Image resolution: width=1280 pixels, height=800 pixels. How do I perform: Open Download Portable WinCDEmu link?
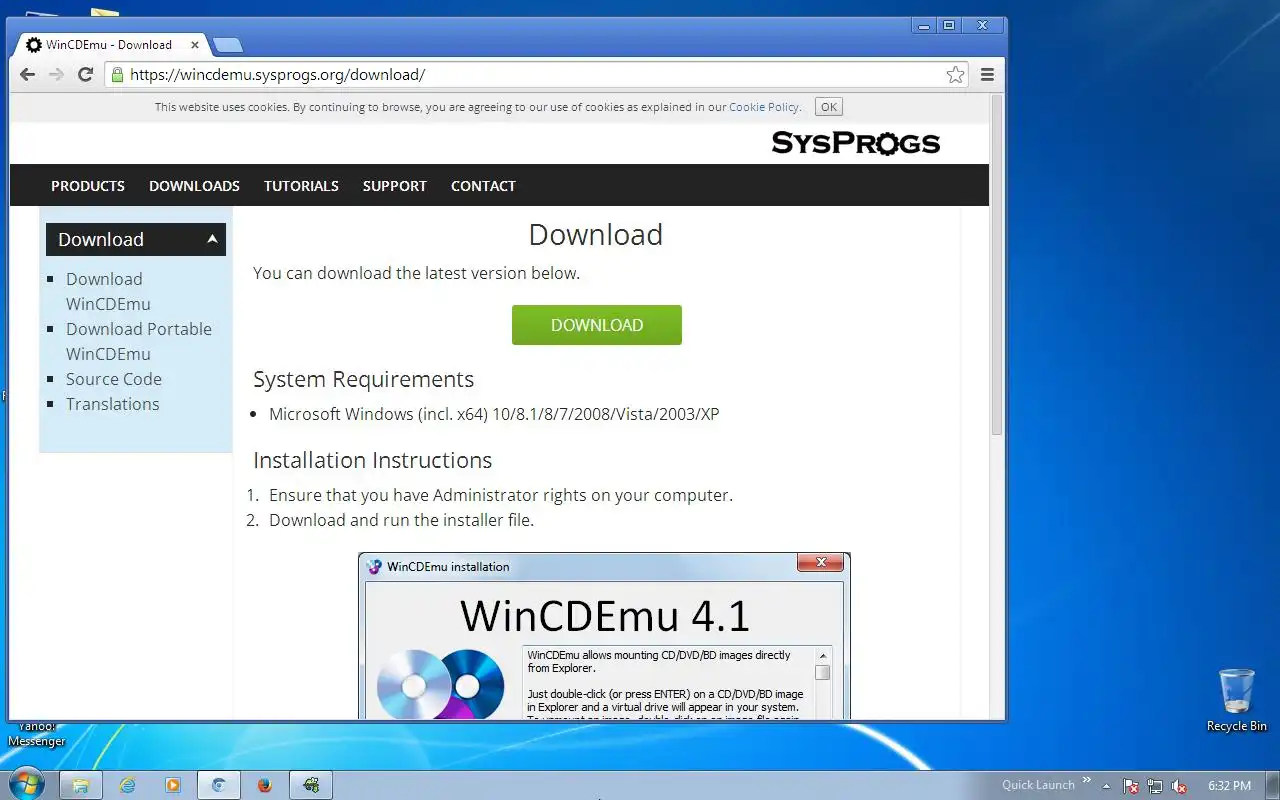point(139,341)
